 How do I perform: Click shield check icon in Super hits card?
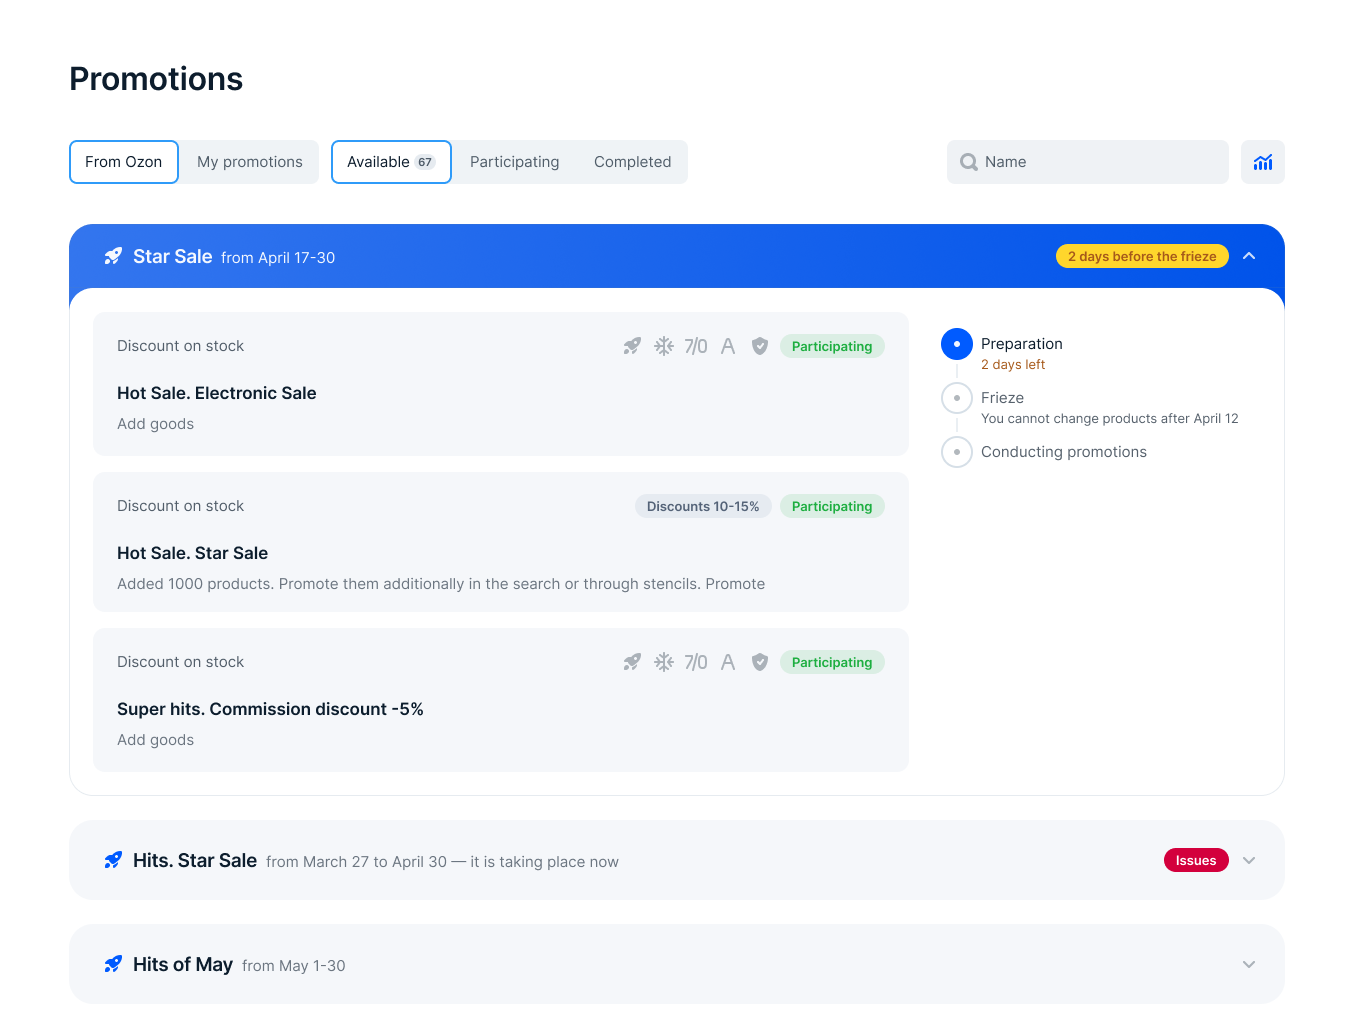[760, 662]
